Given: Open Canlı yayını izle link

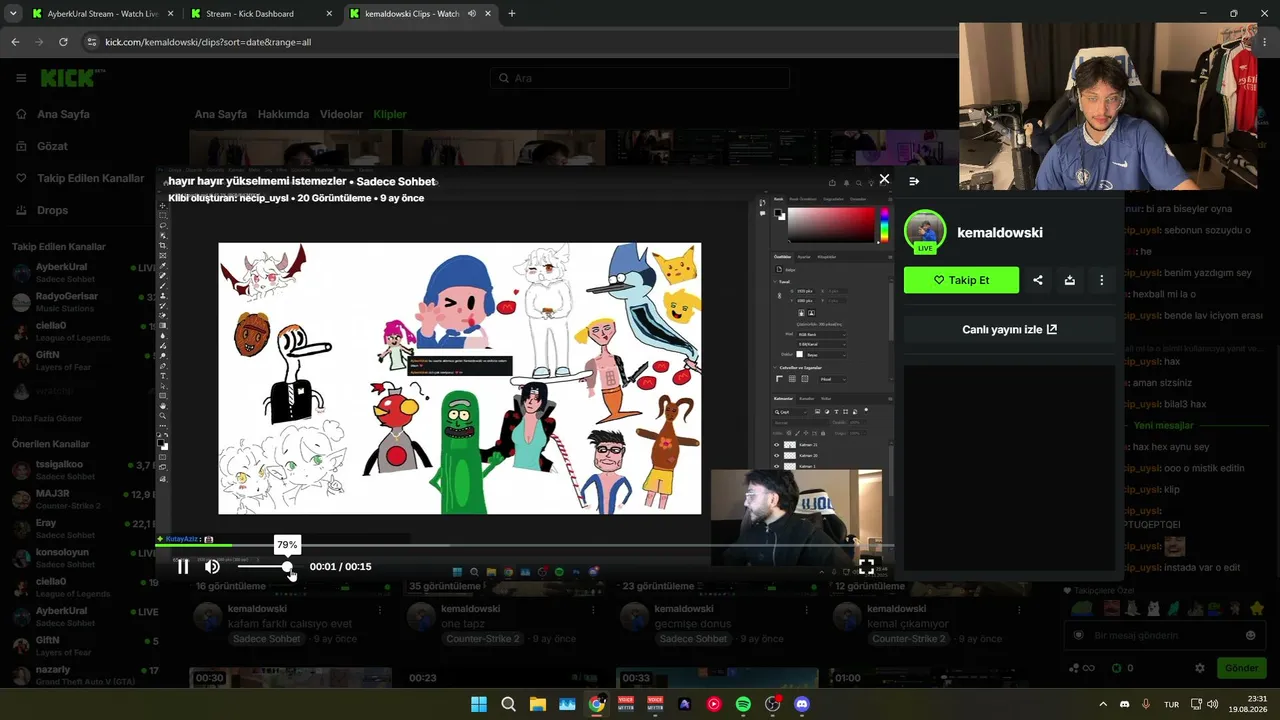Looking at the screenshot, I should tap(1009, 330).
